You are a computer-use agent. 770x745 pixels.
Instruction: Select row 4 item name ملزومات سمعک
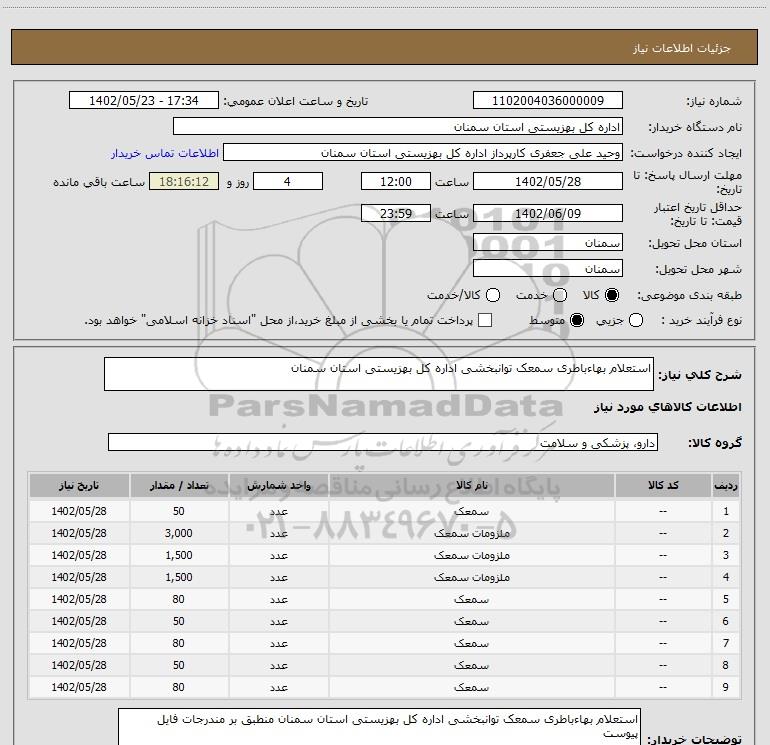[471, 578]
